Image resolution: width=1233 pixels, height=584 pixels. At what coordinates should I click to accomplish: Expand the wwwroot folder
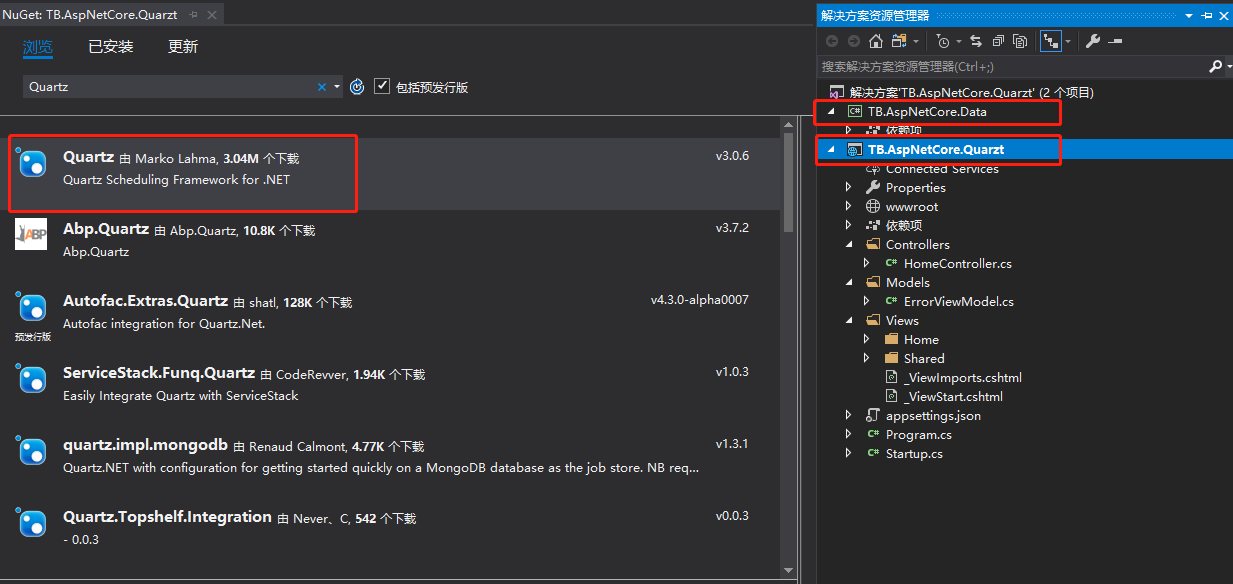coord(850,206)
